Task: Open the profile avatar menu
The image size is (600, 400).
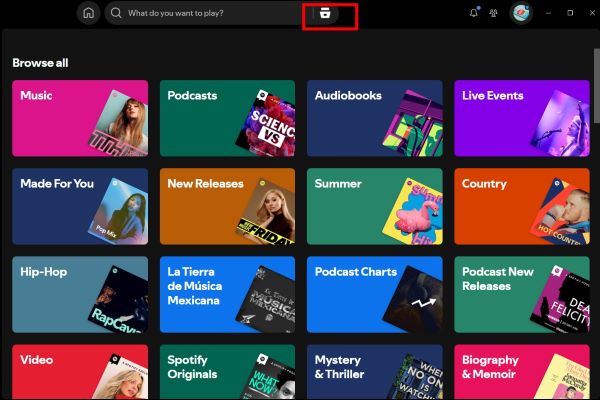Action: 521,13
